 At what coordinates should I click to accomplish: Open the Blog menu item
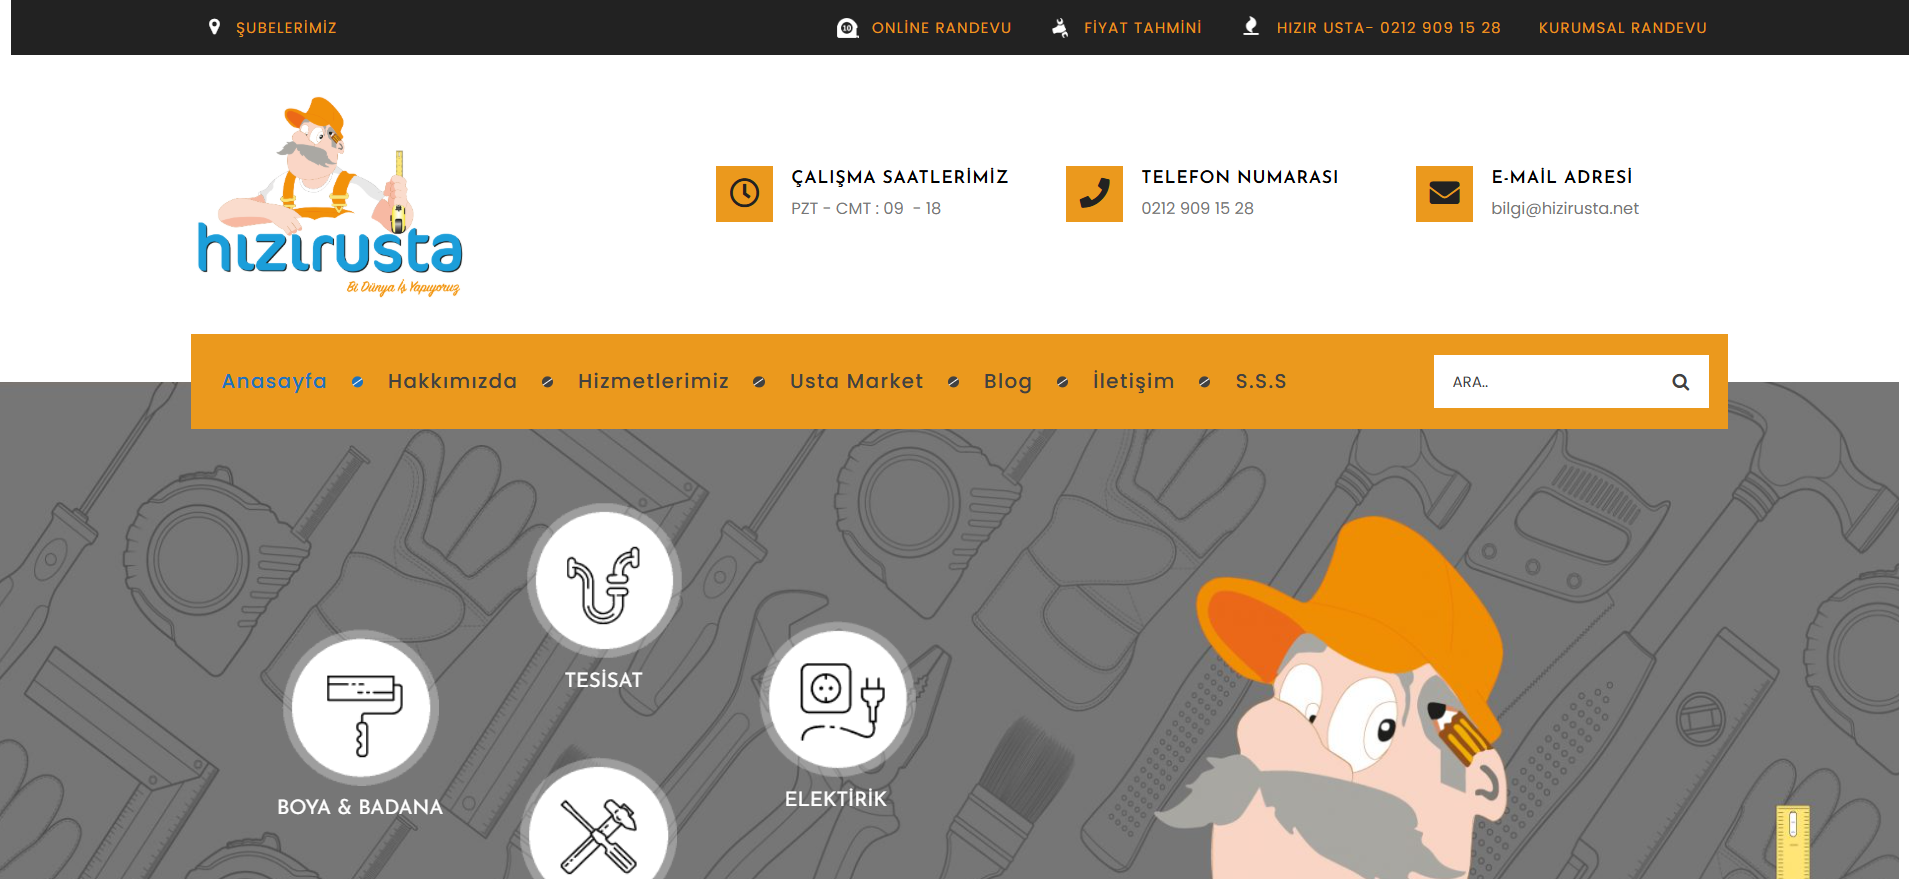point(1007,382)
